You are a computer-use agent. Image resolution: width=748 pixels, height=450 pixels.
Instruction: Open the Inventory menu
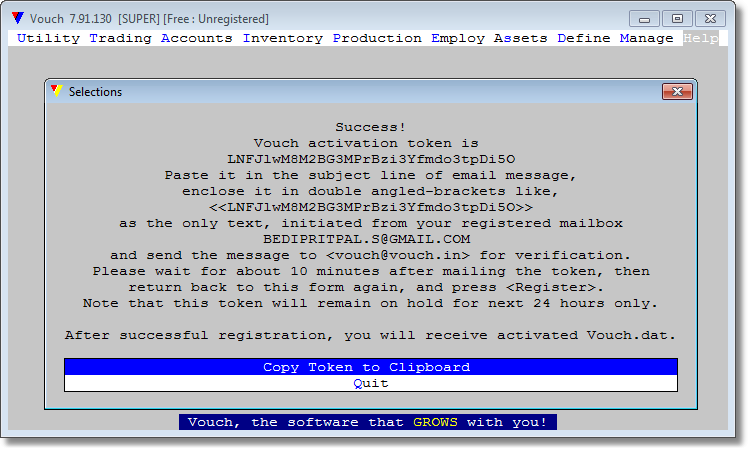pos(282,38)
